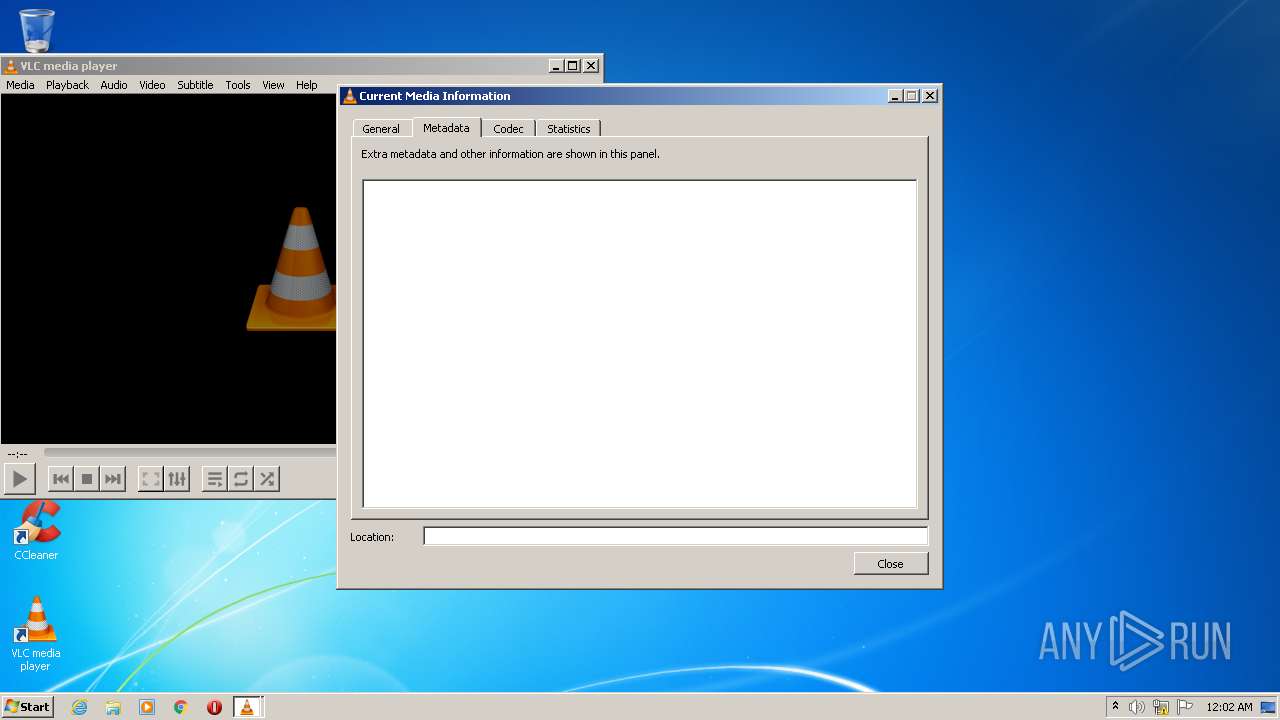Image resolution: width=1280 pixels, height=720 pixels.
Task: Launch Internet Explorer from taskbar
Action: 79,707
